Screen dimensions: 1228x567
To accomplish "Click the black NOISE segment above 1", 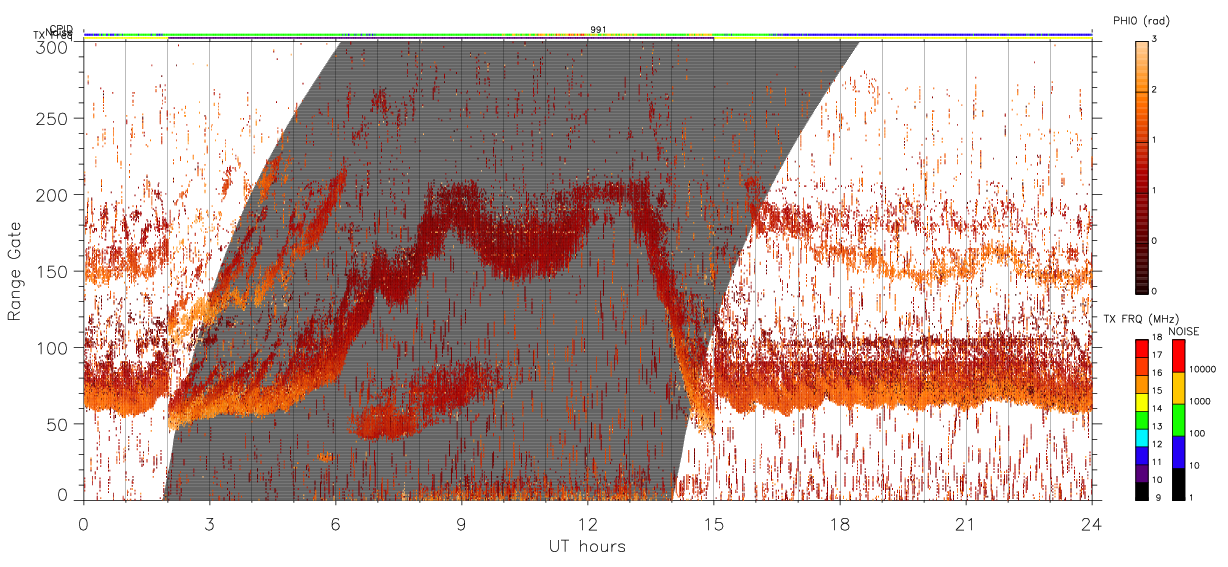I will pos(1179,484).
